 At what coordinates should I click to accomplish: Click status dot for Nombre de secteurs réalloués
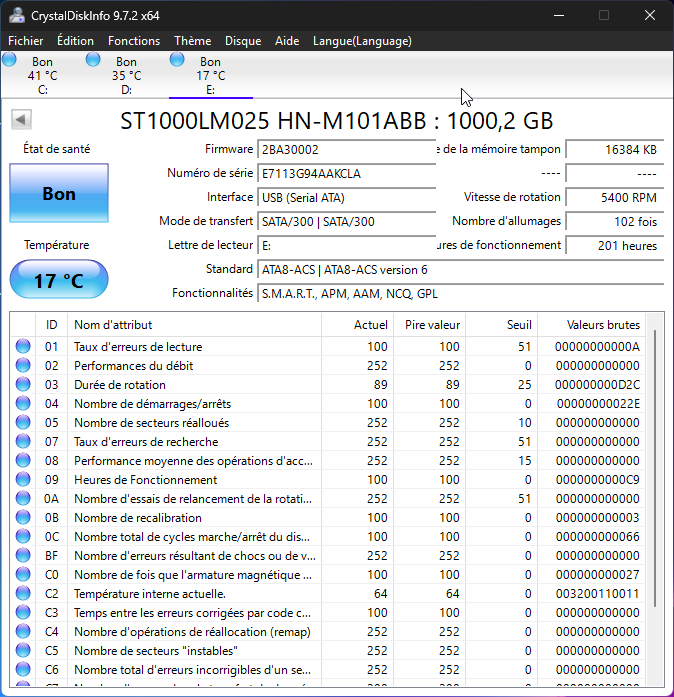(x=23, y=422)
